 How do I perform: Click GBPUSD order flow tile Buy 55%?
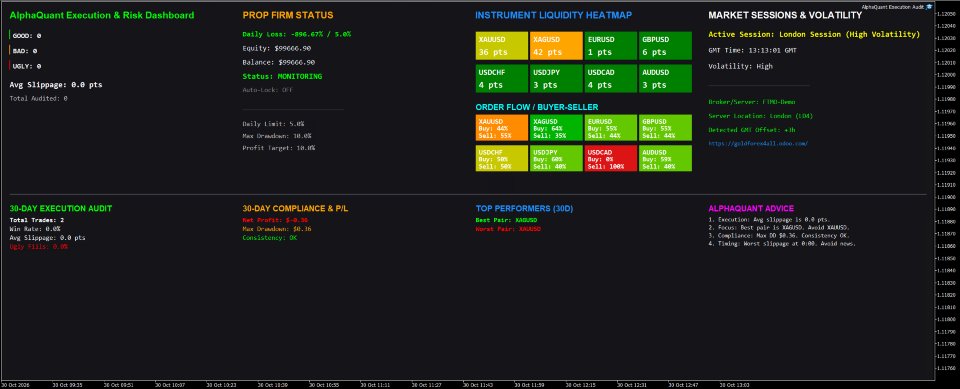tap(665, 128)
